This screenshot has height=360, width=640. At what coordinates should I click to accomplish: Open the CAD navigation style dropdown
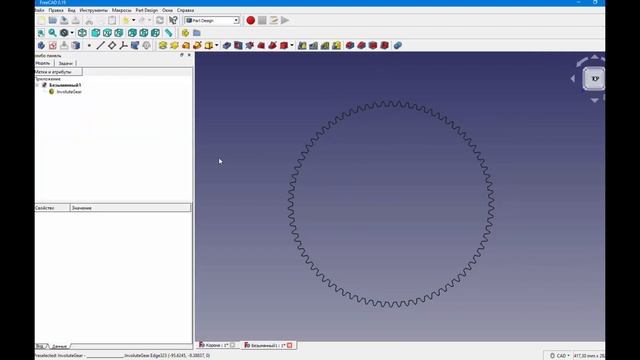click(560, 356)
